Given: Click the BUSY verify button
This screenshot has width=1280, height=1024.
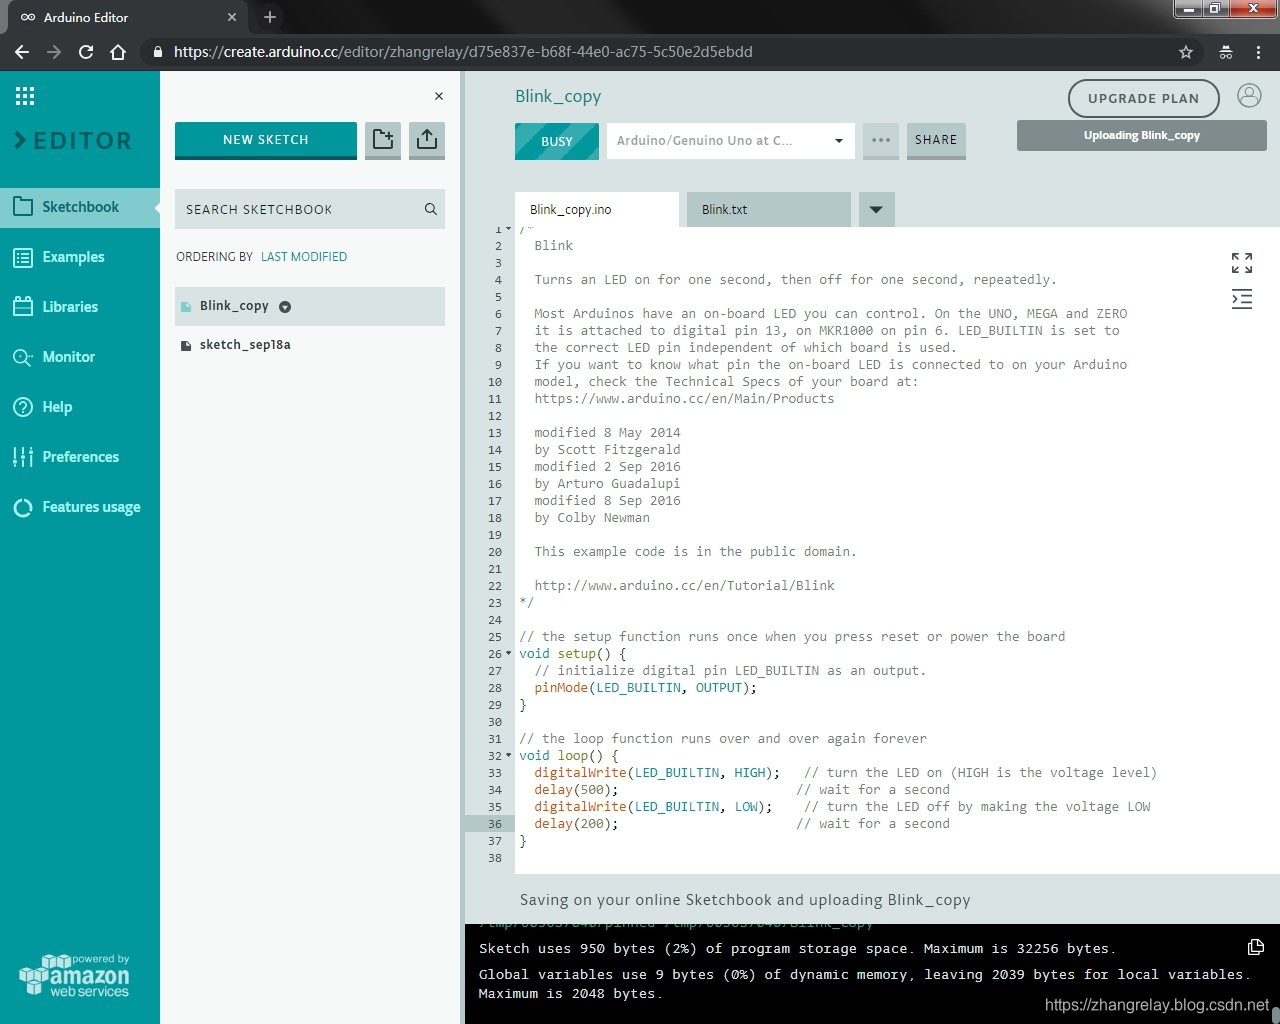Looking at the screenshot, I should tap(557, 141).
